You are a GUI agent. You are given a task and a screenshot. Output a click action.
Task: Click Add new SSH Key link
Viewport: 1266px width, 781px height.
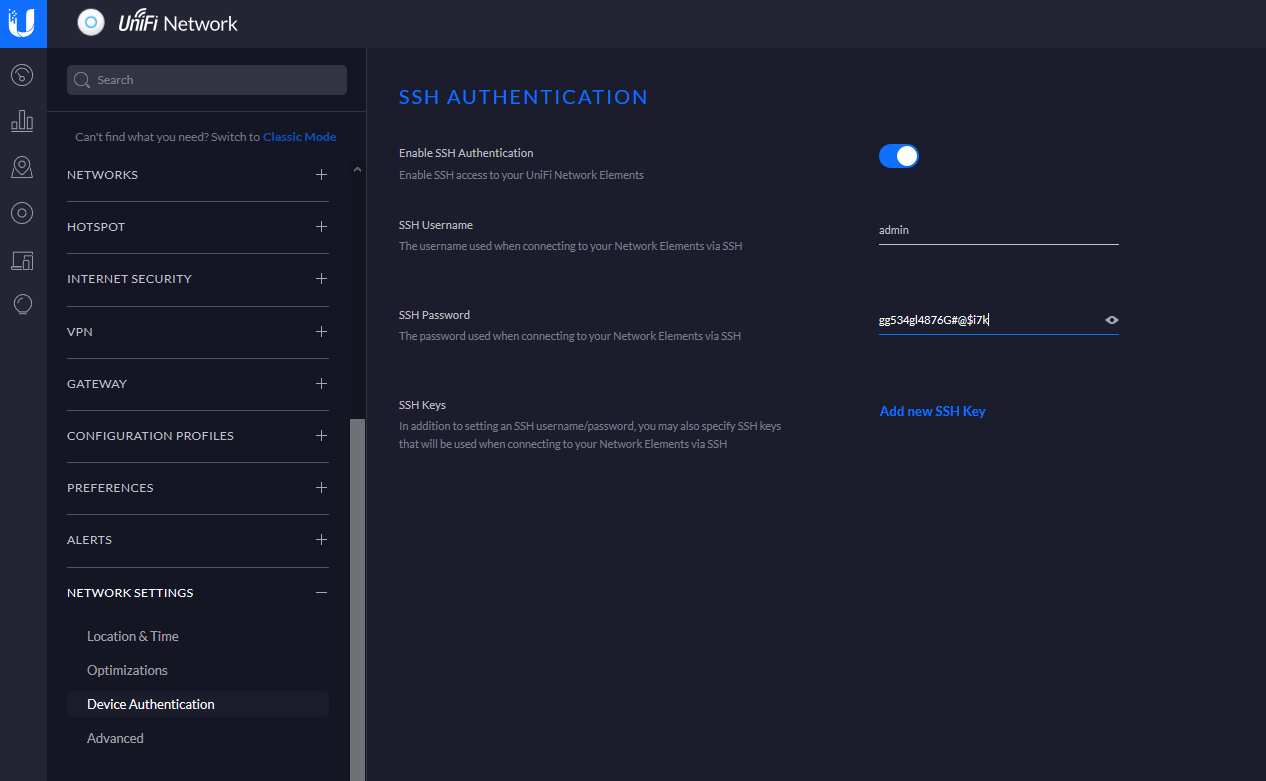tap(932, 411)
